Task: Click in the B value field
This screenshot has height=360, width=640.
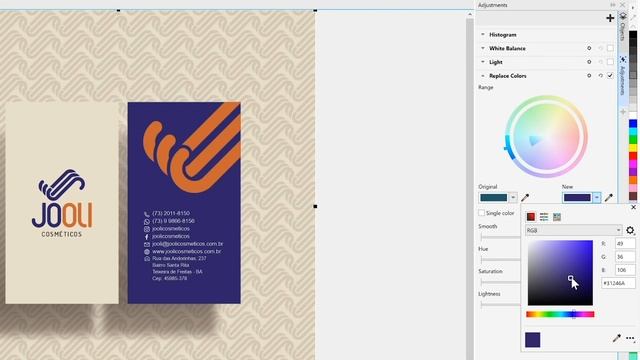Action: (x=625, y=270)
